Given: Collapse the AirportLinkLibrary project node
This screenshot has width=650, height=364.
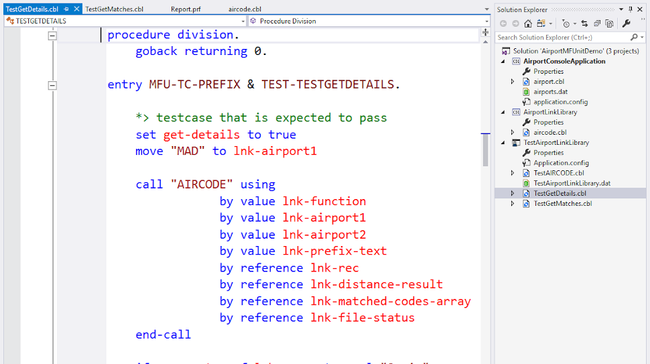Looking at the screenshot, I should click(x=503, y=112).
